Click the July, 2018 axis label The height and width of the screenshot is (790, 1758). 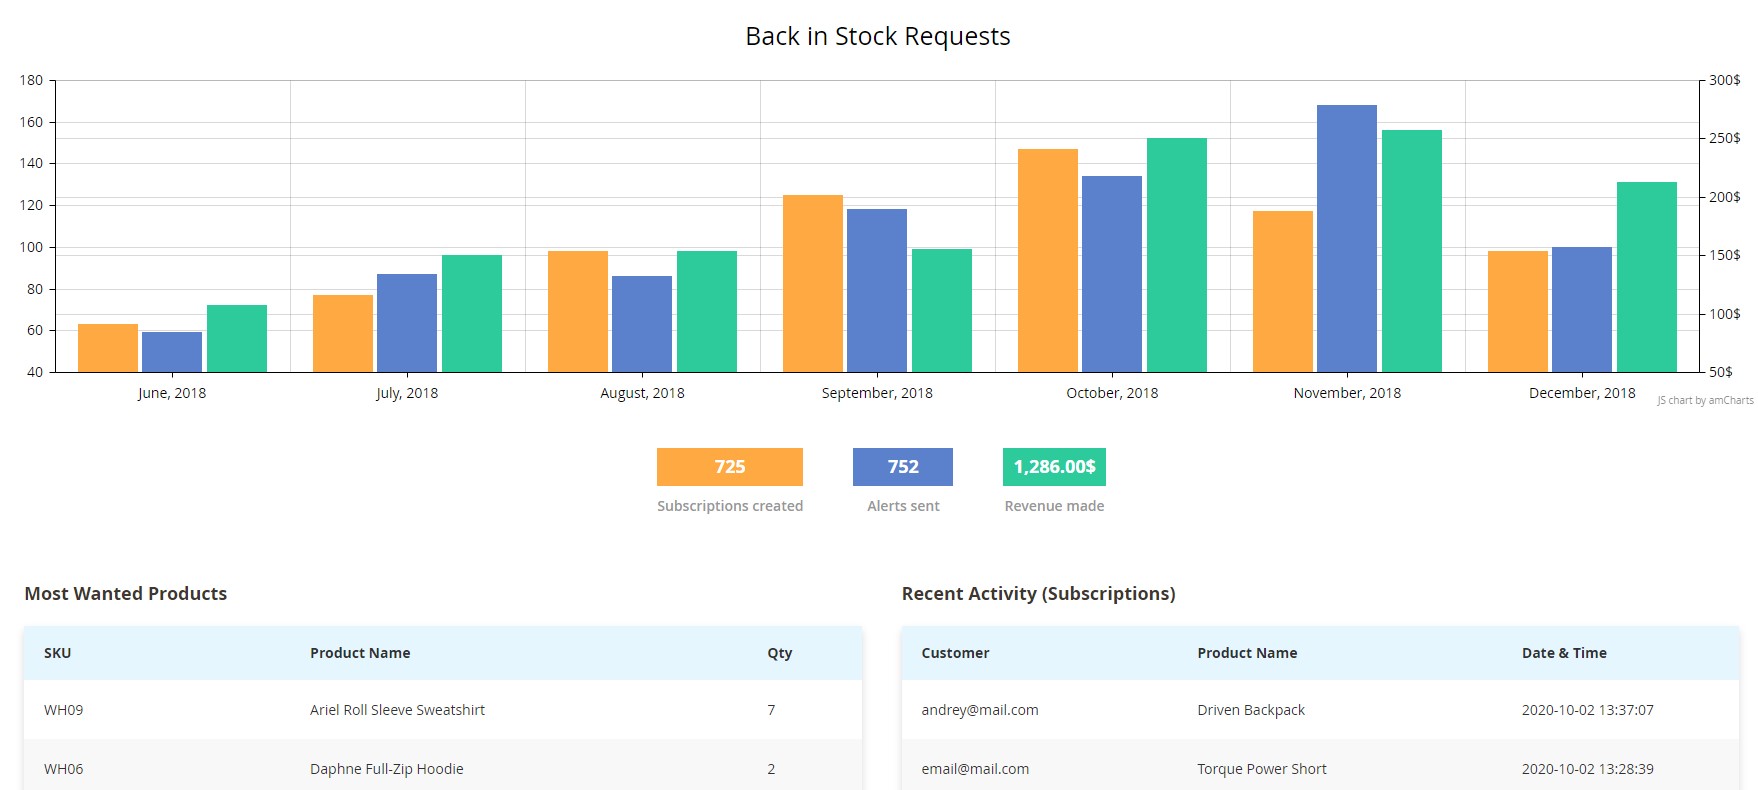pyautogui.click(x=407, y=393)
